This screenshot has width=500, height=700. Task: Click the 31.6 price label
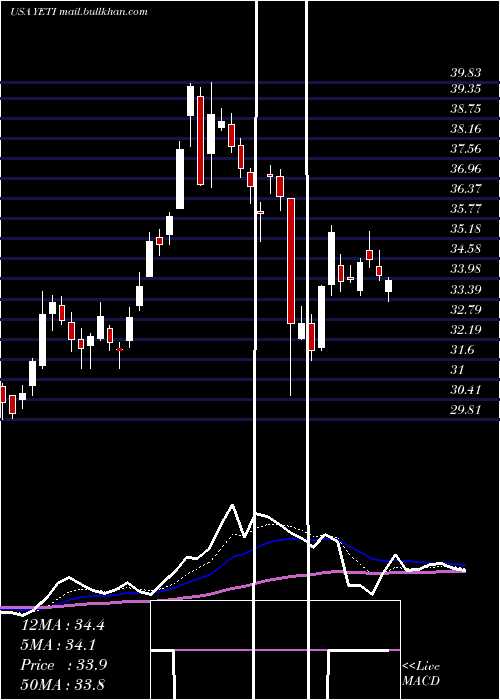tap(462, 350)
